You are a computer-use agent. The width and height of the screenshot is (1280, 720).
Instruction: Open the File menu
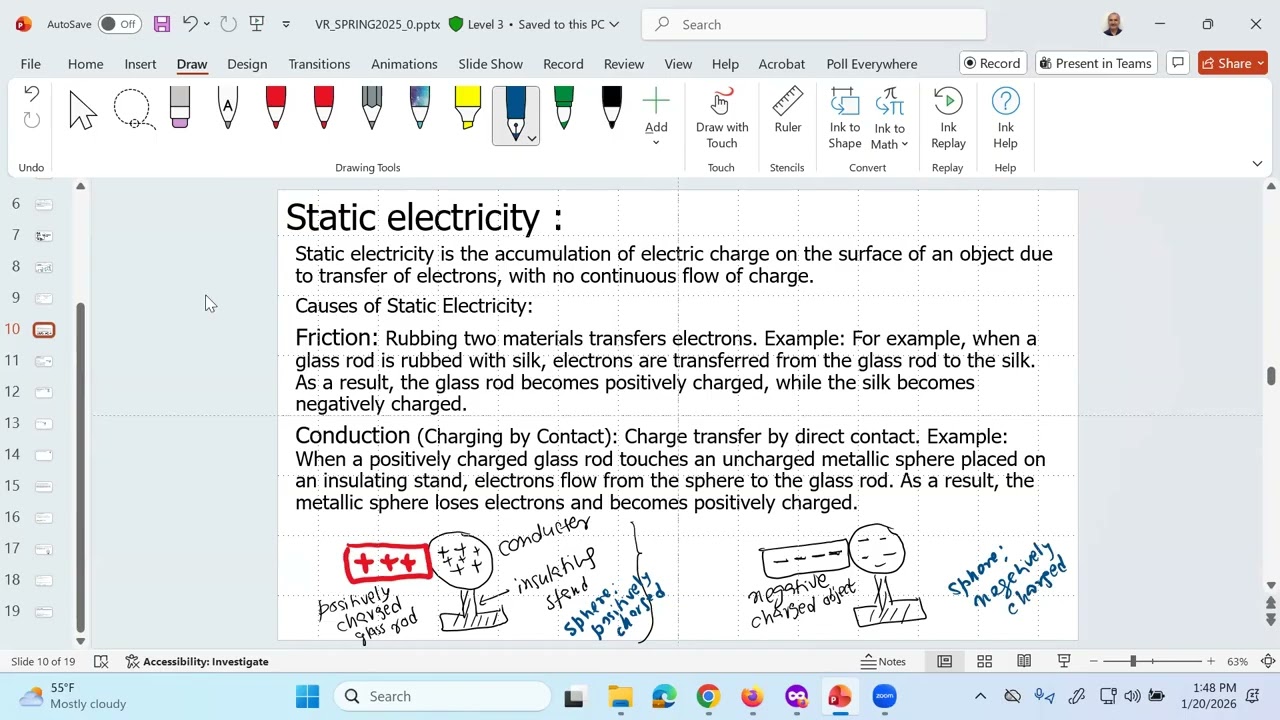(31, 64)
